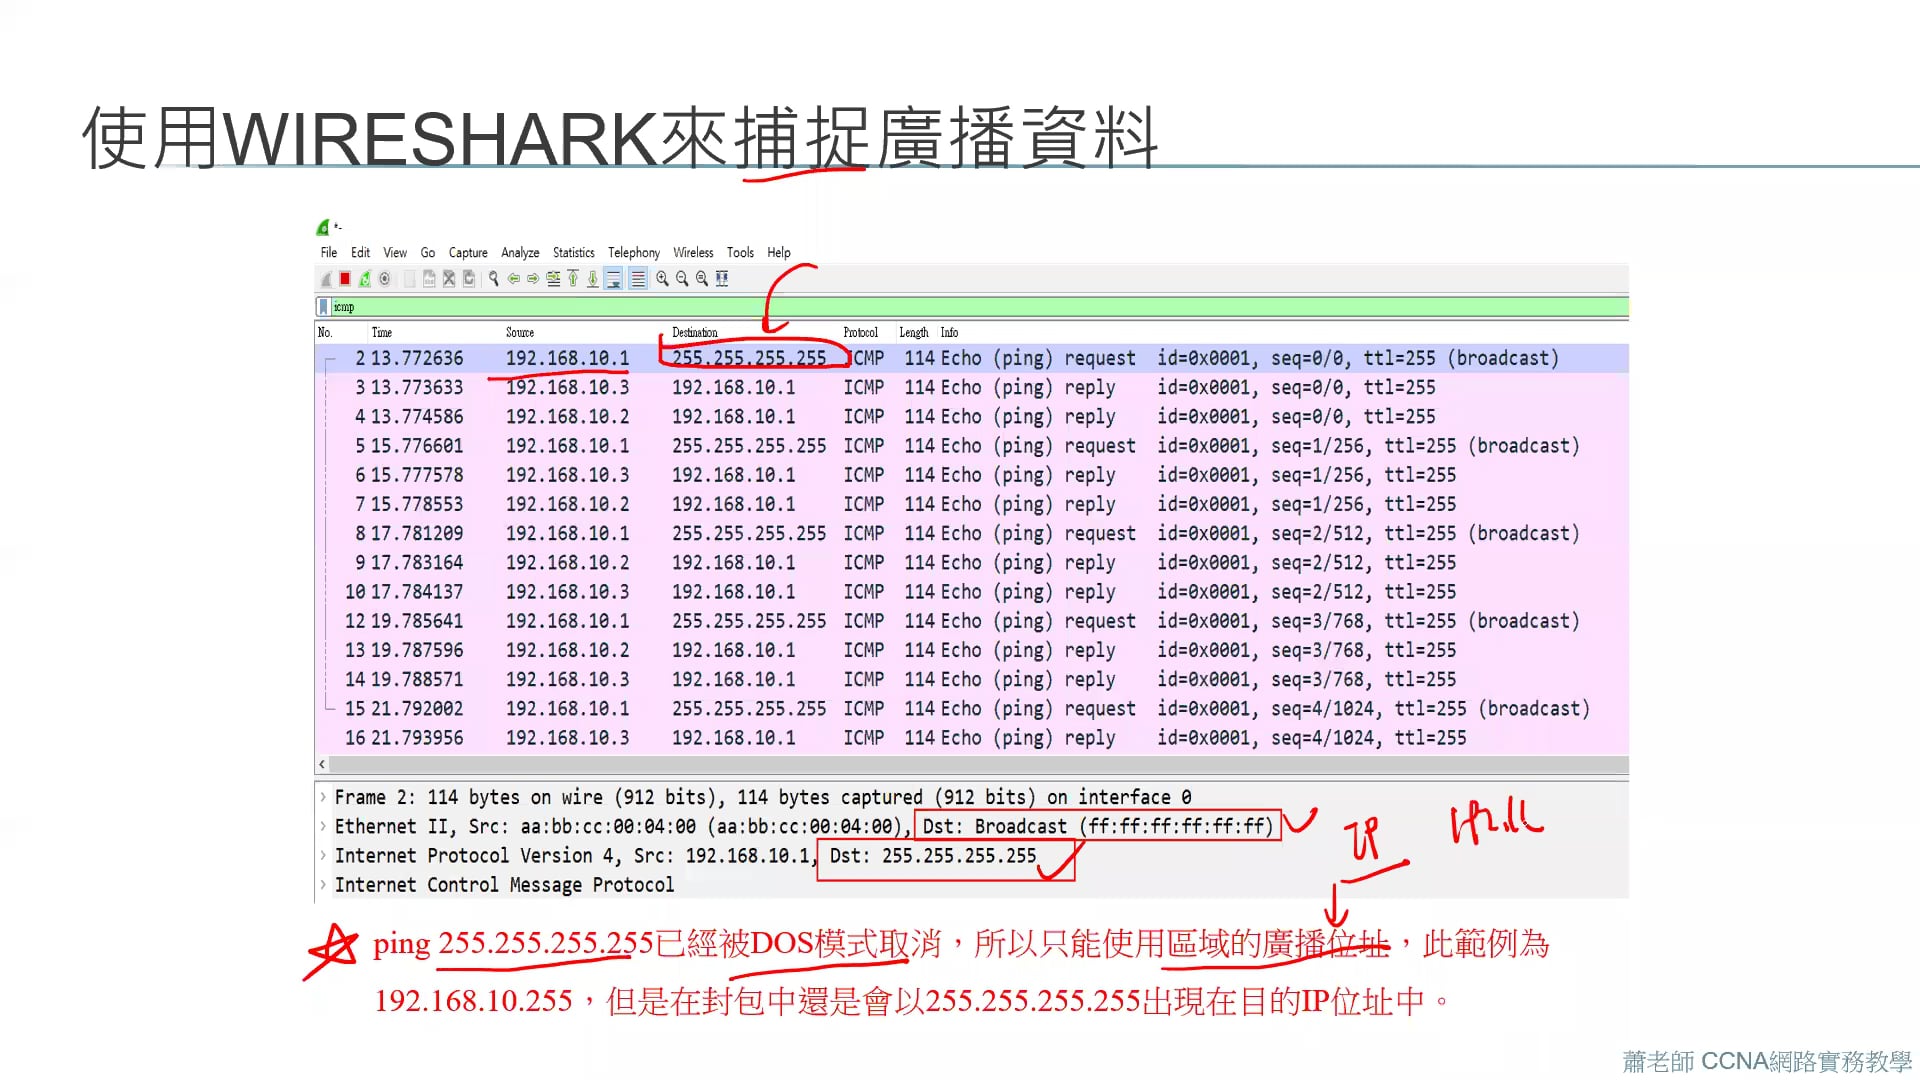Expand the Frame 2 details row
This screenshot has height=1080, width=1920.
(x=323, y=798)
